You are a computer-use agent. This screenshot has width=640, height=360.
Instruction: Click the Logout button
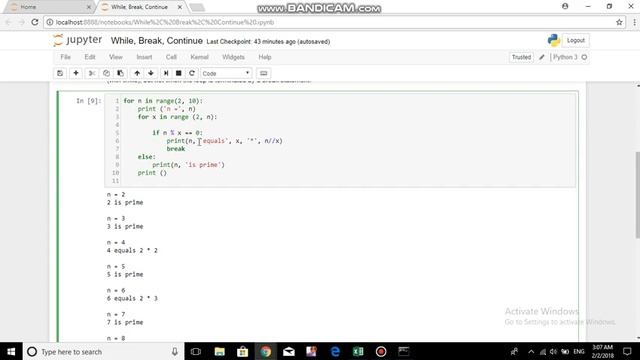click(576, 40)
